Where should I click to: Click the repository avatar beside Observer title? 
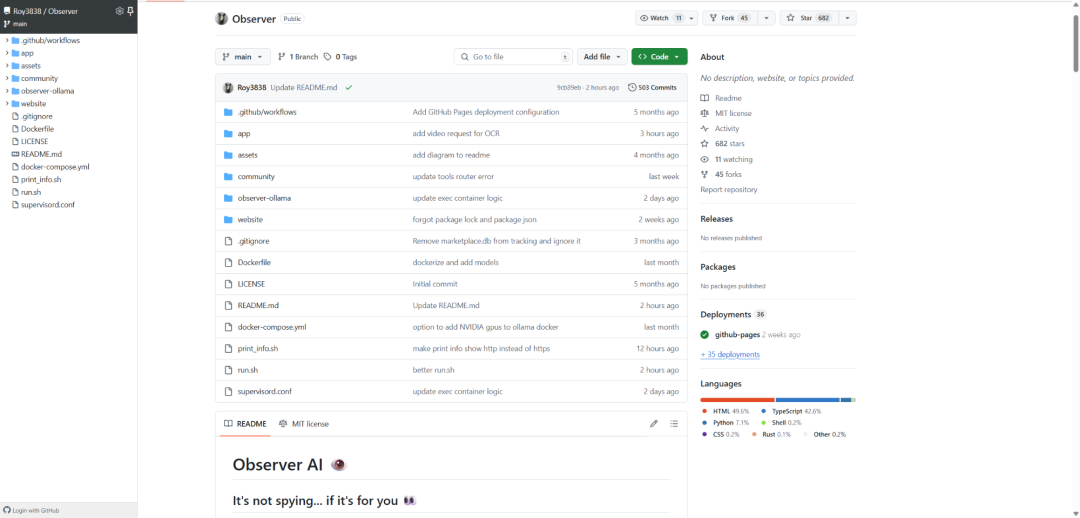[221, 19]
